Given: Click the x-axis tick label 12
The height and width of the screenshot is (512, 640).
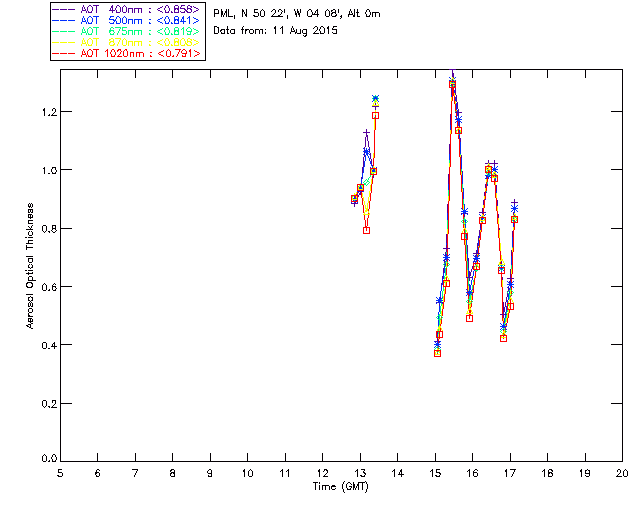Looking at the screenshot, I should (322, 473).
